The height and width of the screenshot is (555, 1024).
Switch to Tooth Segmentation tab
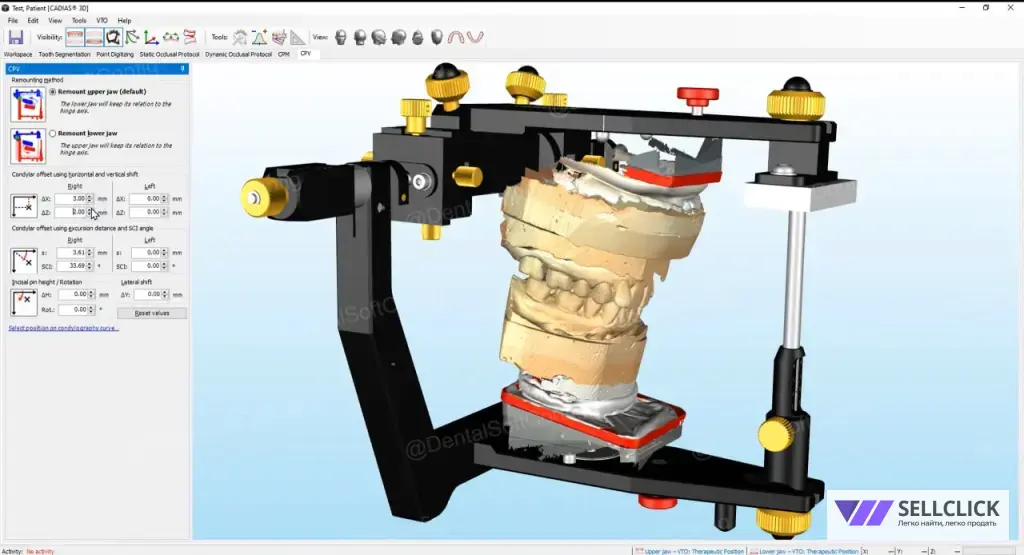[64, 54]
